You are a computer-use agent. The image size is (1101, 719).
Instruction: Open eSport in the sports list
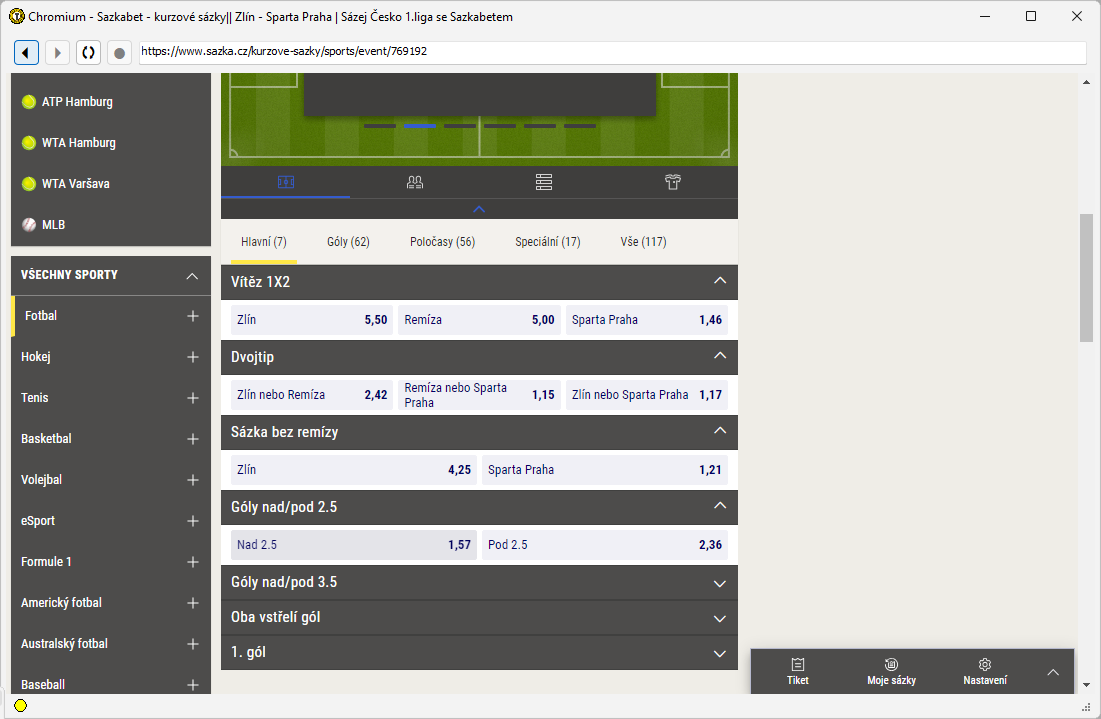tap(38, 521)
